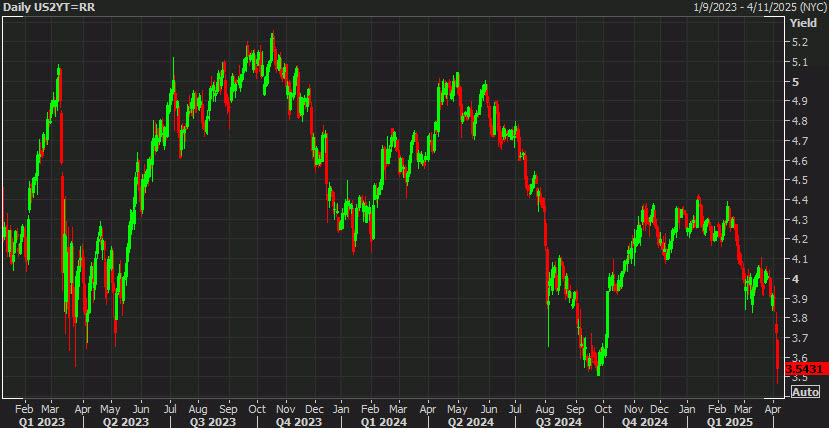Select the bold 4 yield axis label
This screenshot has height=428, width=829.
tap(795, 279)
